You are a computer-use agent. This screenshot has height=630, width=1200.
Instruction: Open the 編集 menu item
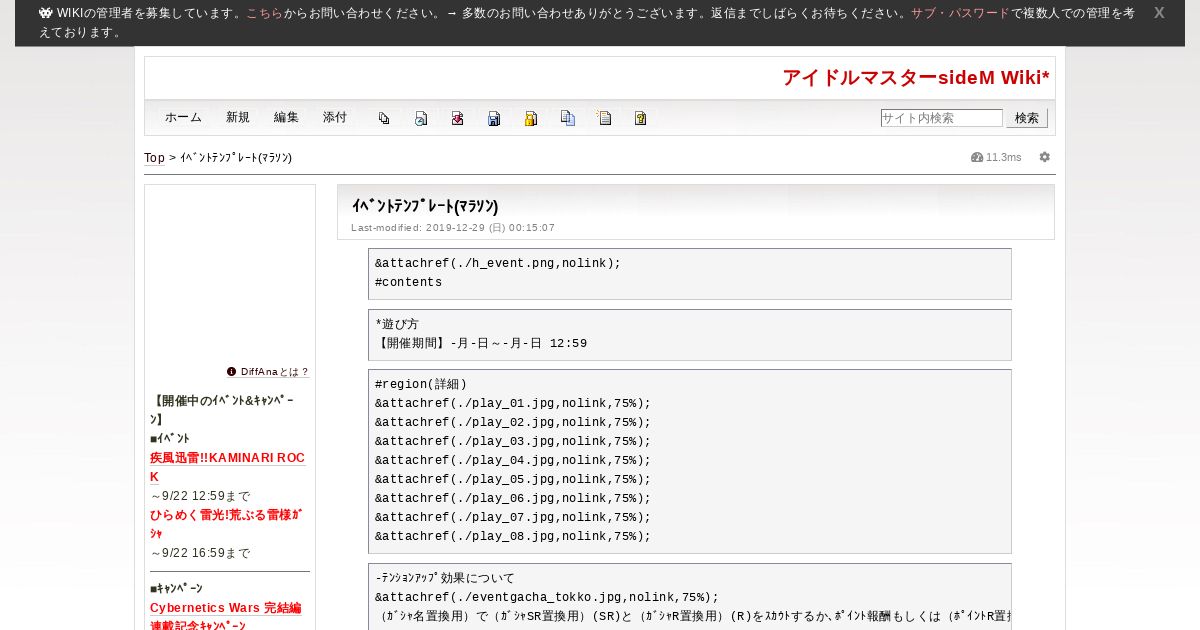[x=286, y=117]
